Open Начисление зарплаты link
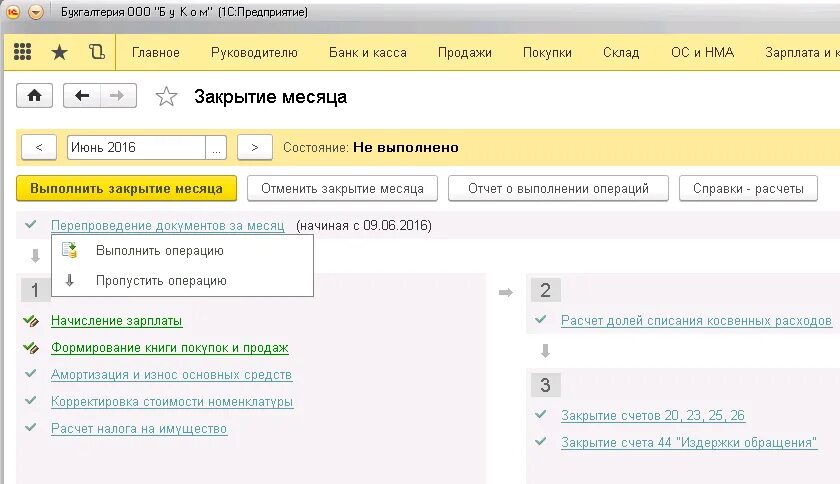Screen dimensions: 840x484 point(117,321)
